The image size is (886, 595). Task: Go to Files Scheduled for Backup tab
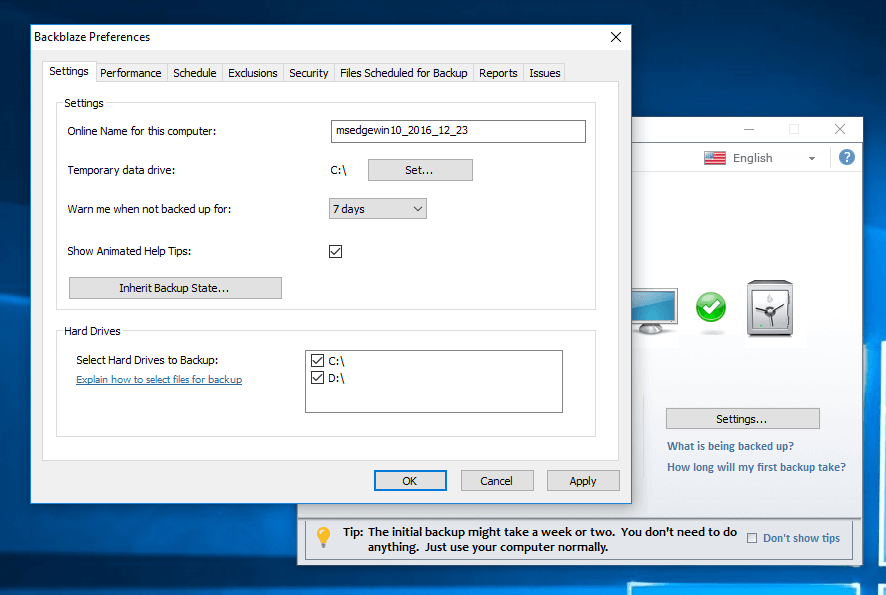click(403, 73)
